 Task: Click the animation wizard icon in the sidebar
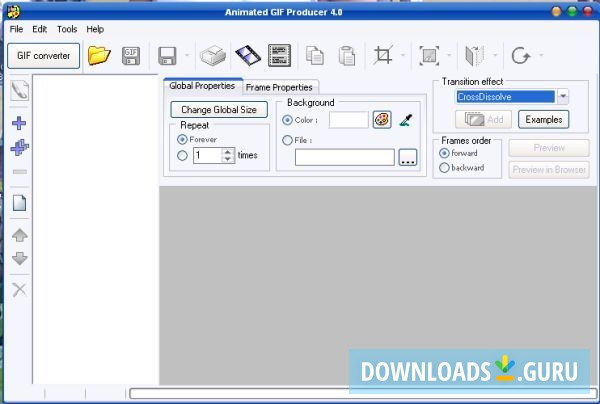point(20,91)
